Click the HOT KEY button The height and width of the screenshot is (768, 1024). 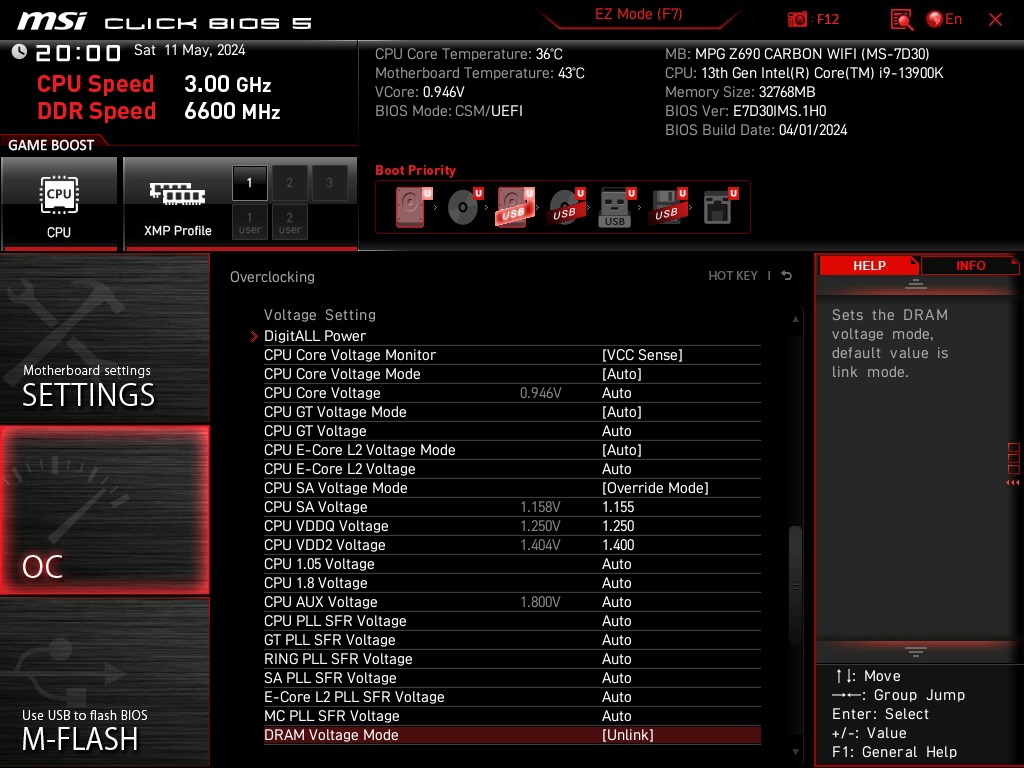(733, 276)
